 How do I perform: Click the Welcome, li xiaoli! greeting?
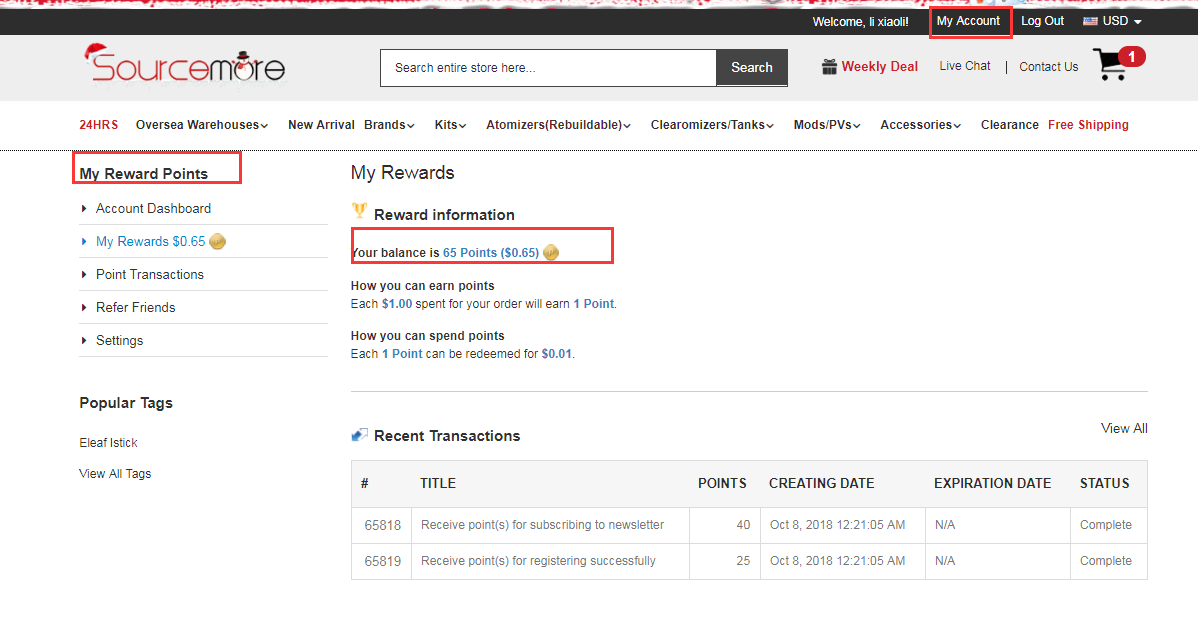[860, 21]
